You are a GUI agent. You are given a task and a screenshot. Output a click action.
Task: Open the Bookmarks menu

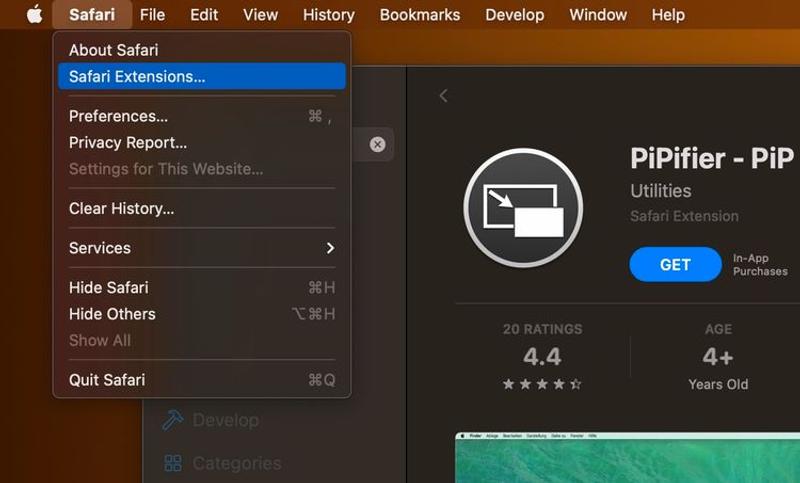point(419,15)
